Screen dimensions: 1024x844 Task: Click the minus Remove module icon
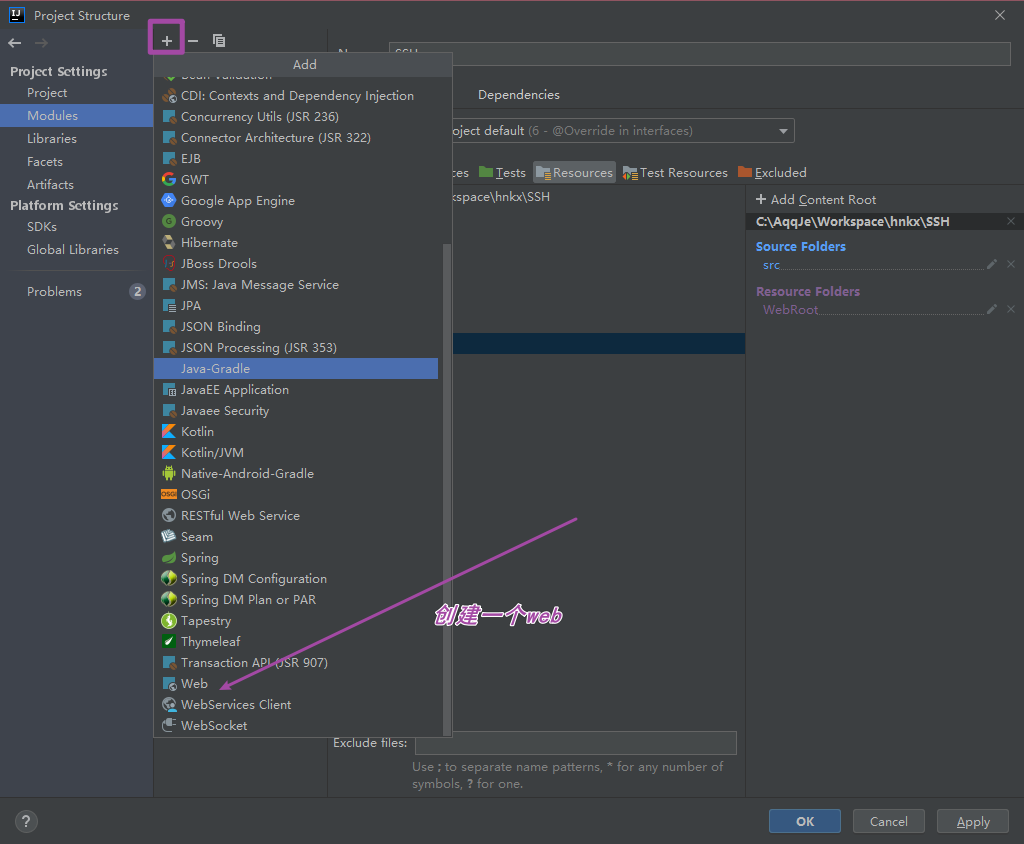pyautogui.click(x=193, y=41)
